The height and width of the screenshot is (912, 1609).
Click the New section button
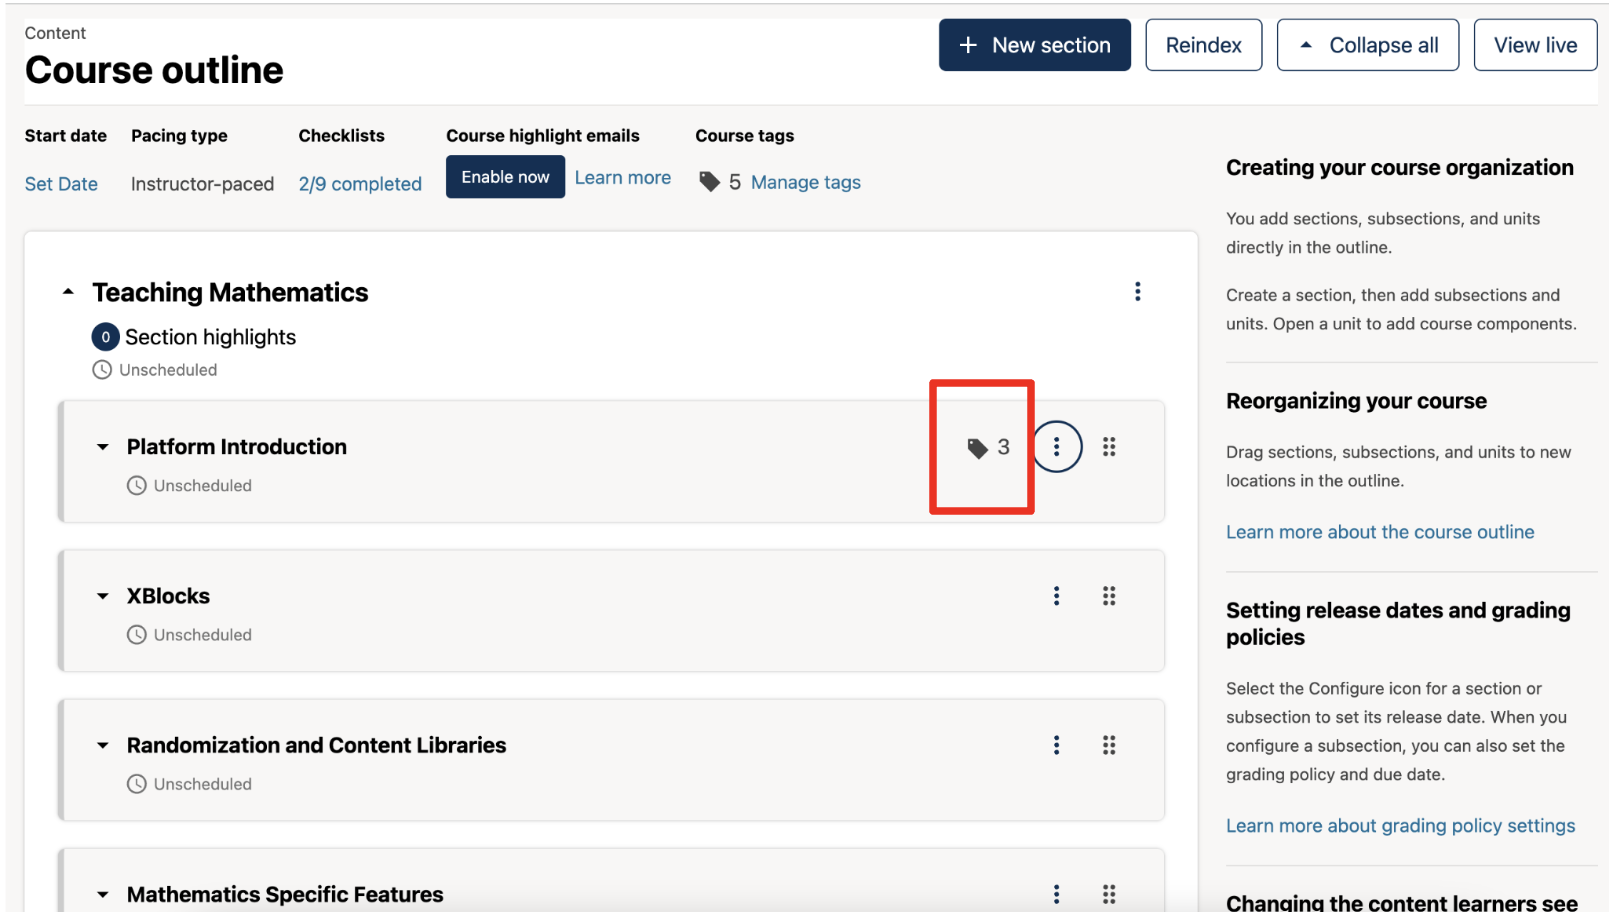[1034, 45]
